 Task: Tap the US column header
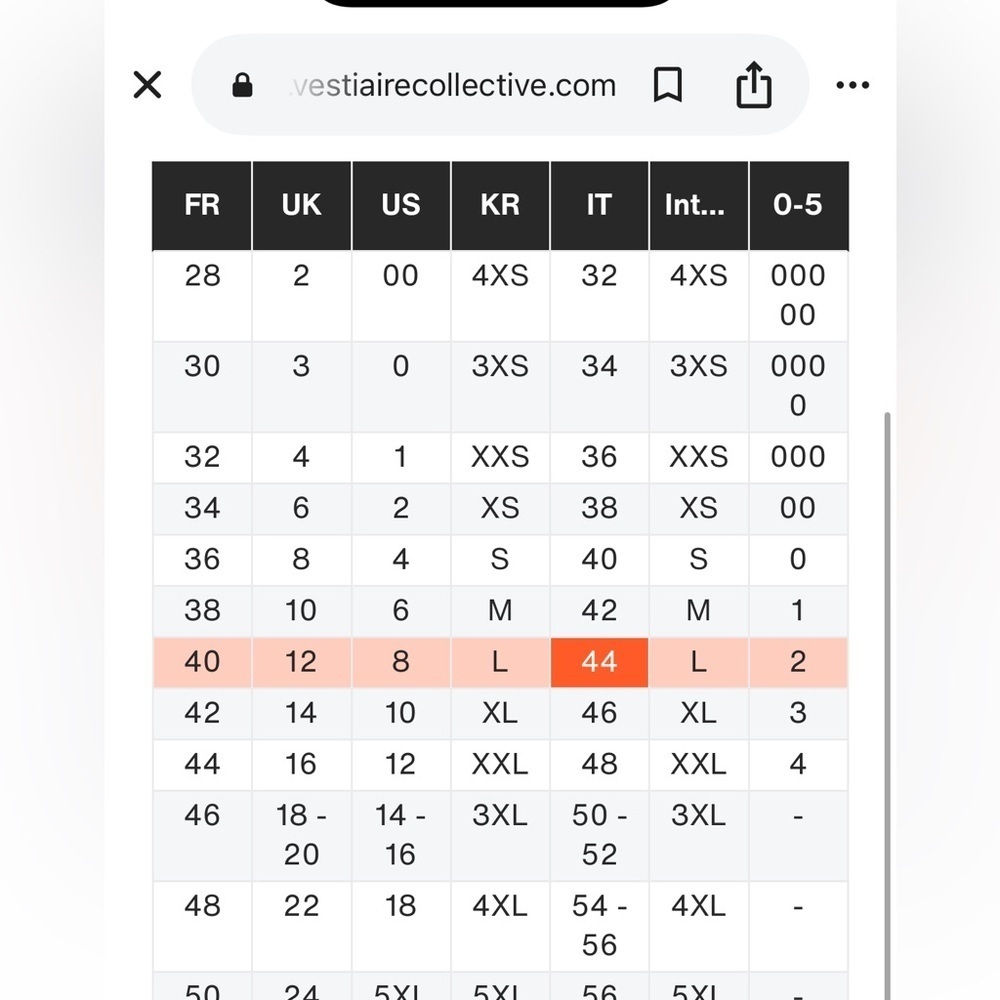click(400, 205)
